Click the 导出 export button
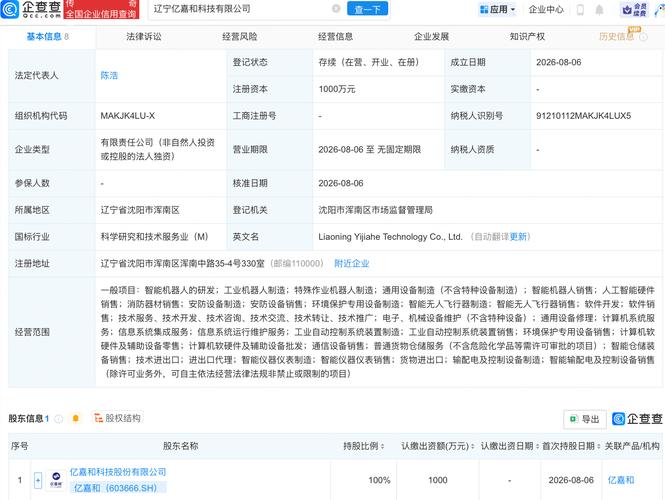The width and height of the screenshot is (665, 500). pos(585,419)
